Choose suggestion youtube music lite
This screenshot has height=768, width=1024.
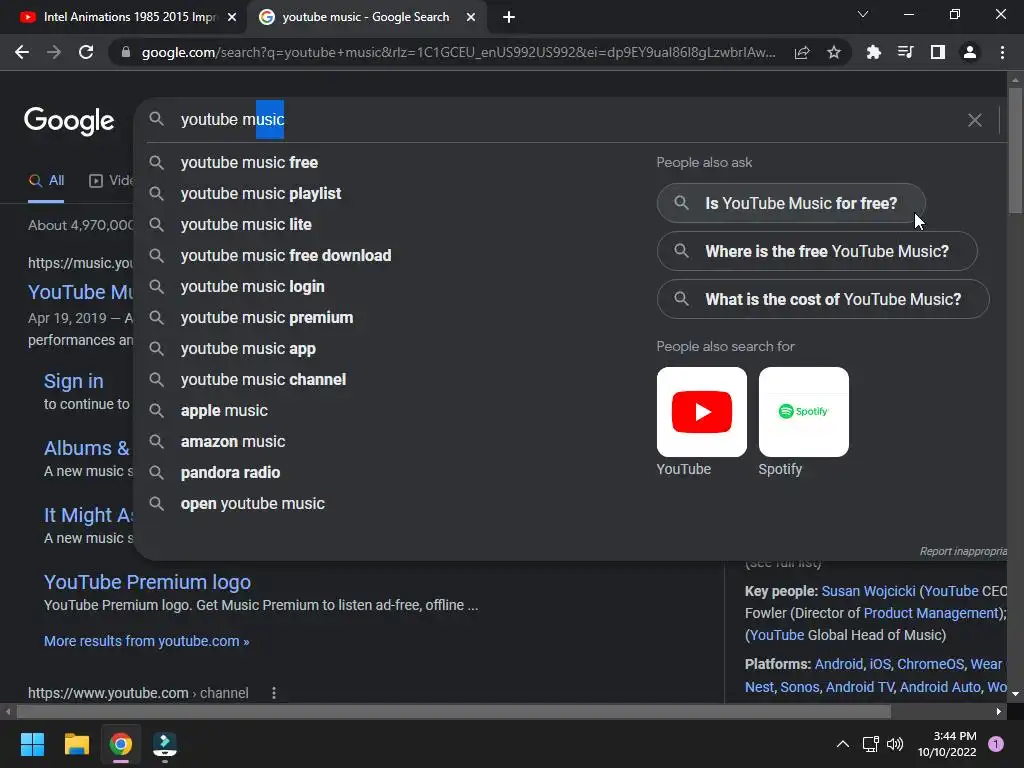246,225
